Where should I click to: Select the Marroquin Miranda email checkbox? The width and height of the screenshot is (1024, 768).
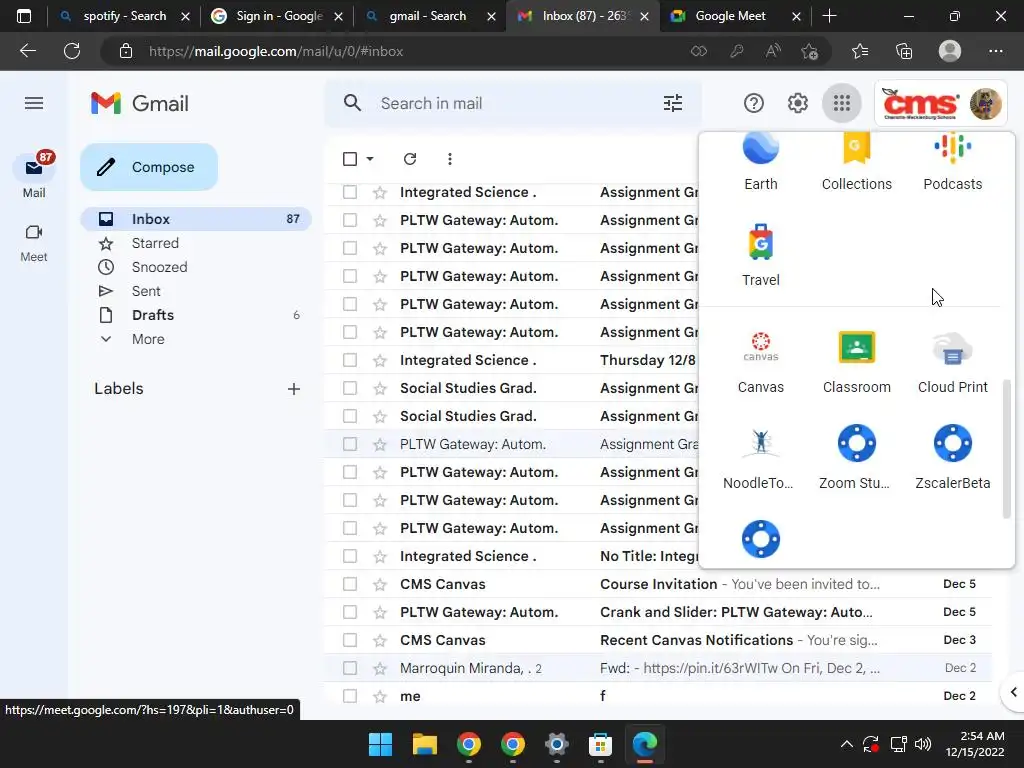pyautogui.click(x=350, y=669)
